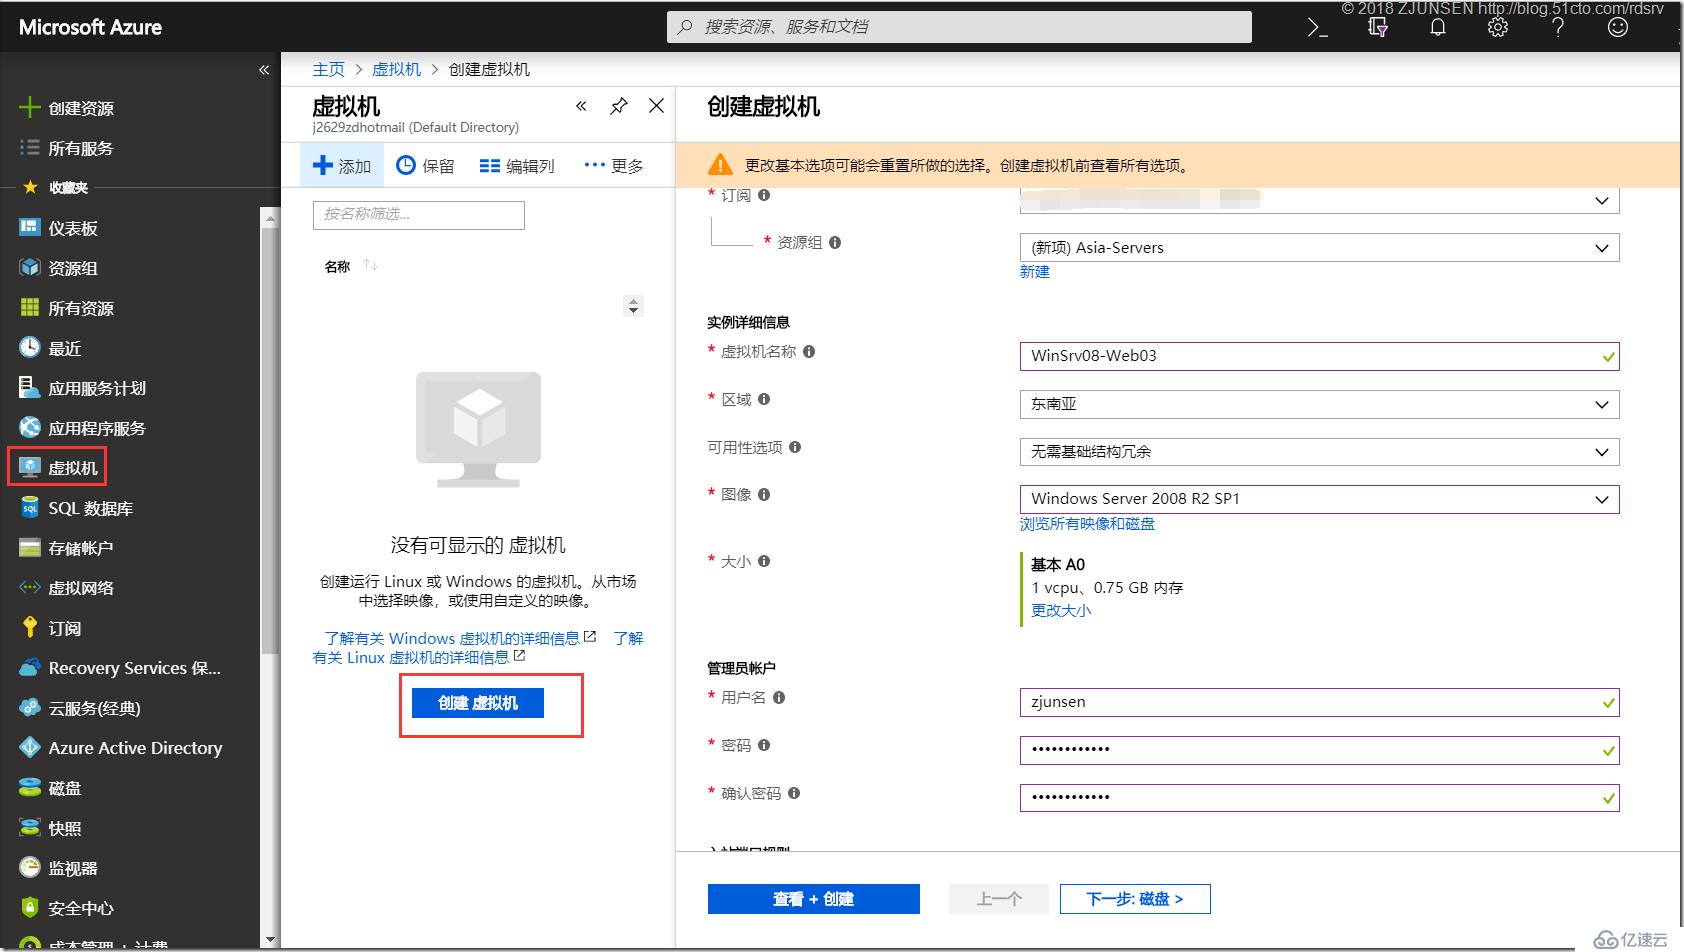Click the 创建资源 plus item
Screen dimensions: 1684x952
pos(67,108)
